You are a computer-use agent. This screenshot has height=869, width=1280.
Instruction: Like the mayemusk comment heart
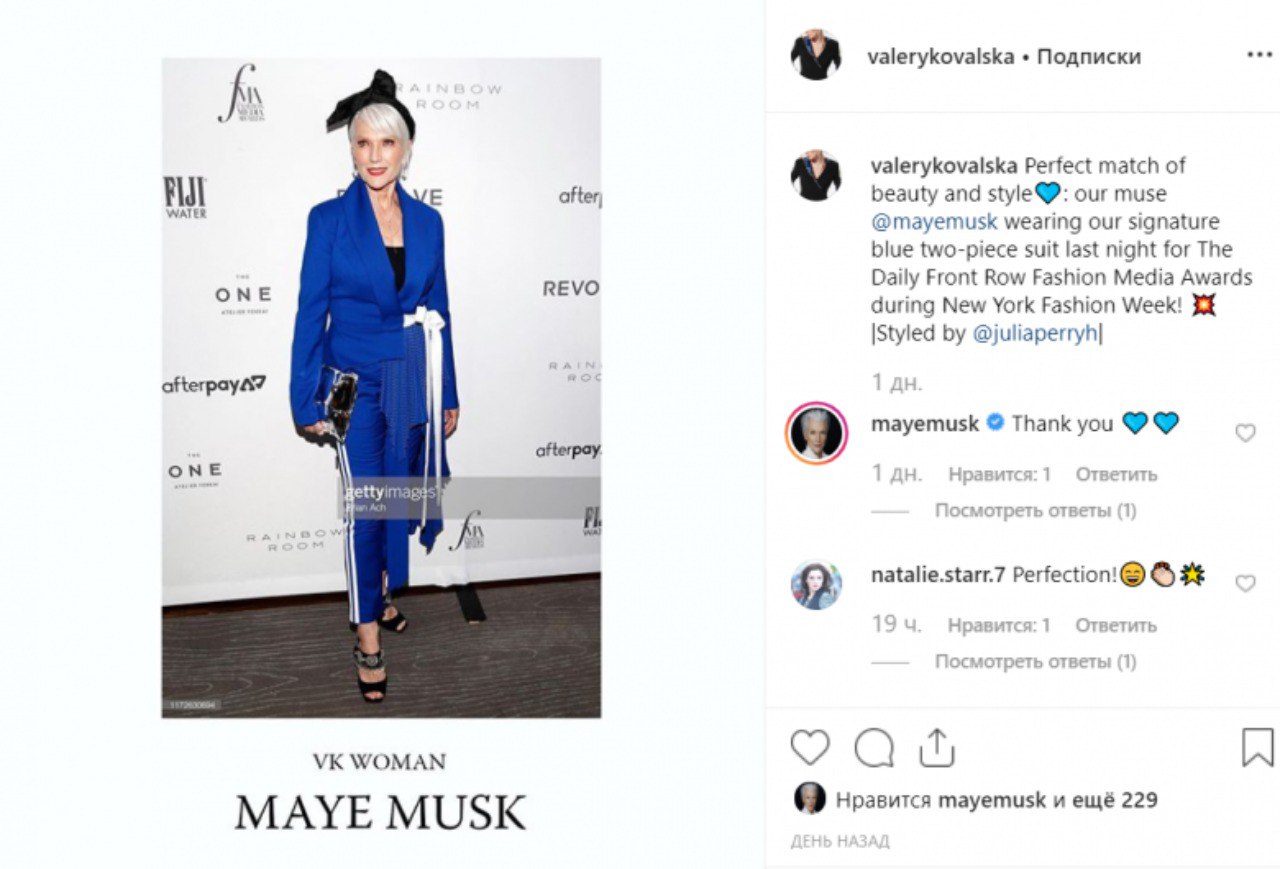(1245, 433)
